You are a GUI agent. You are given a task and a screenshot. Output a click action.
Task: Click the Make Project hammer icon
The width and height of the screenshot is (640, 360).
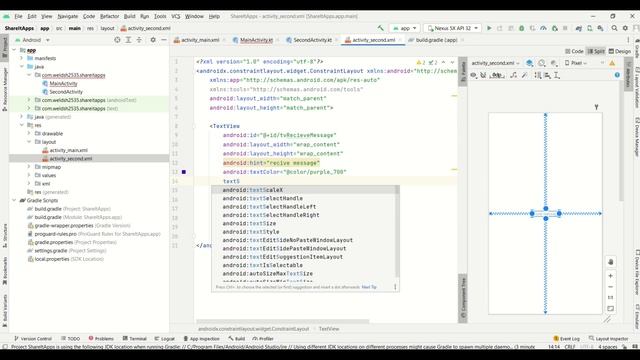click(x=380, y=28)
